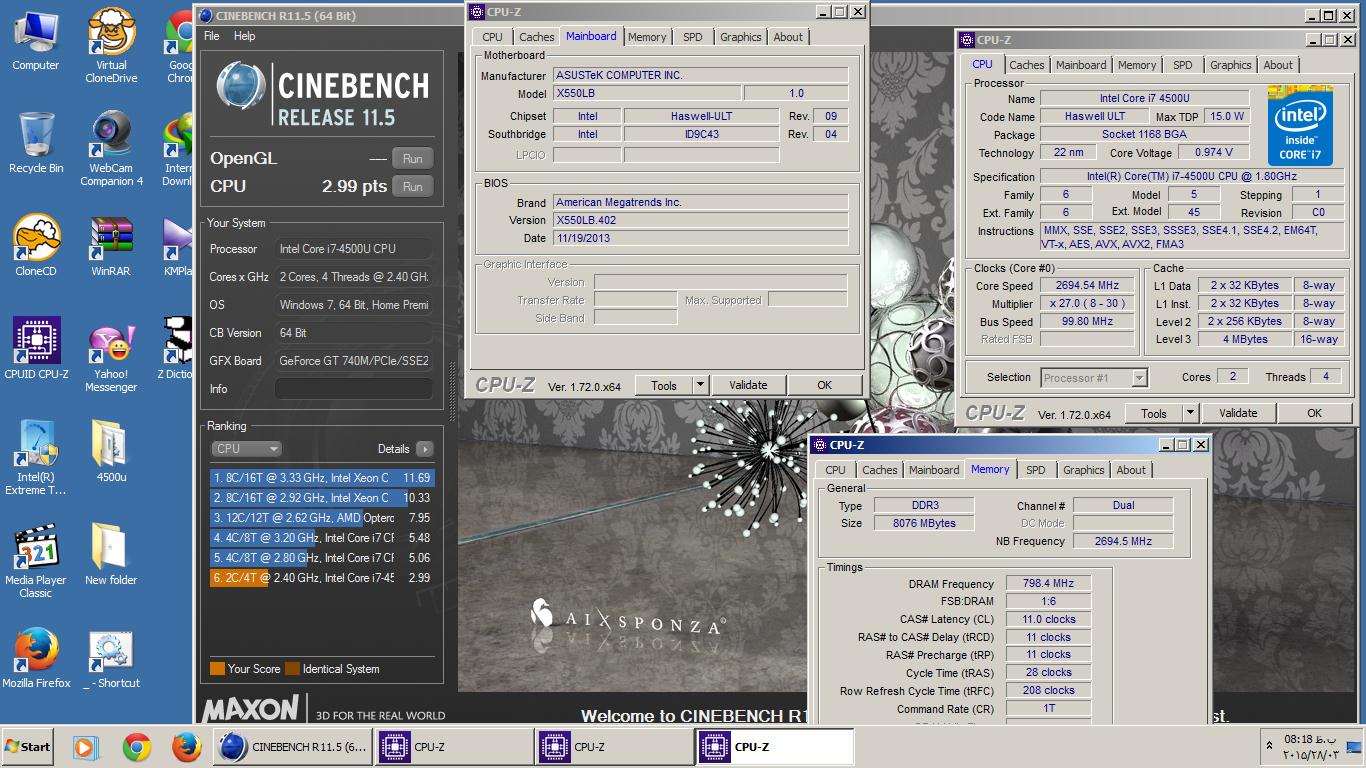Open SPD tab in CPU-Z Memory window
The image size is (1366, 768).
[x=1036, y=470]
